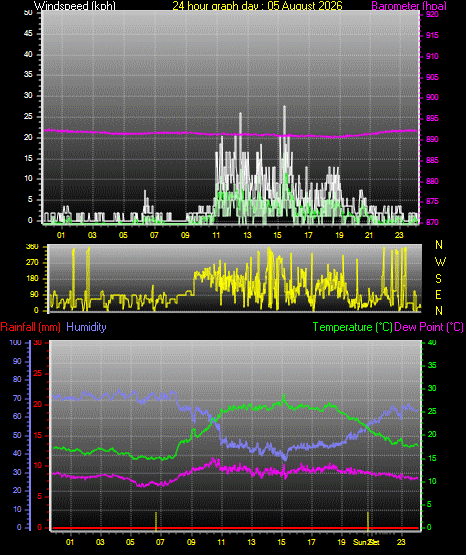Click the "24 hour graph day : 05 August 2026" title
466x555 pixels.
pos(257,6)
